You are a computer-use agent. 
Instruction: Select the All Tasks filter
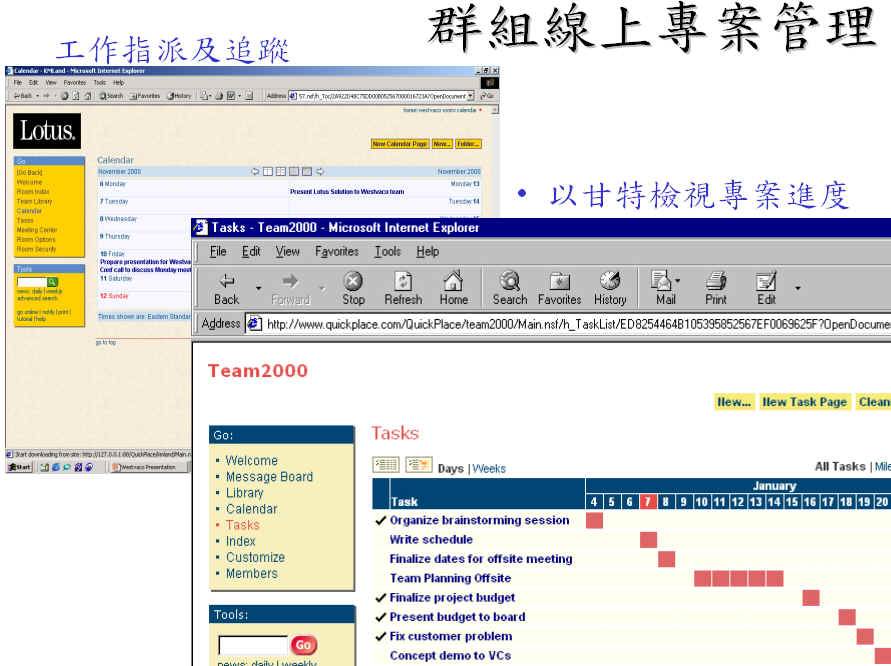(x=840, y=467)
